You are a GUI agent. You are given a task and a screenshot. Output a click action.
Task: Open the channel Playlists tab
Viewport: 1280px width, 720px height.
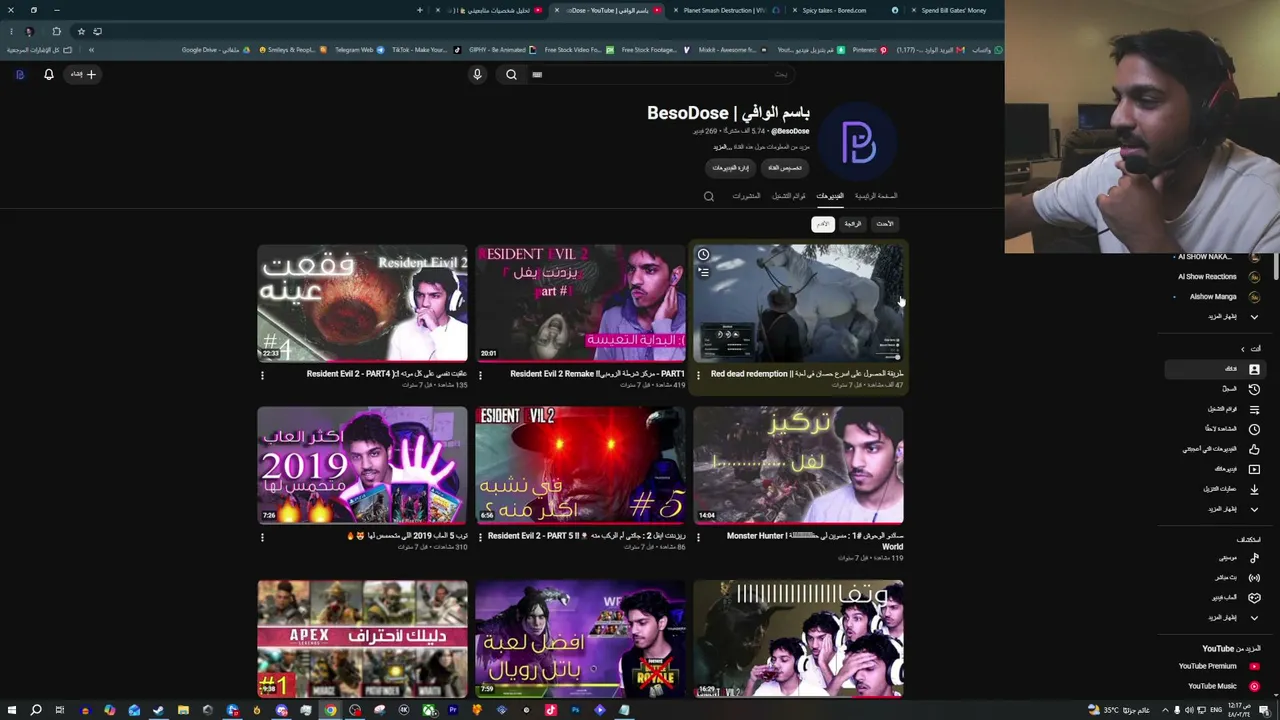click(789, 196)
